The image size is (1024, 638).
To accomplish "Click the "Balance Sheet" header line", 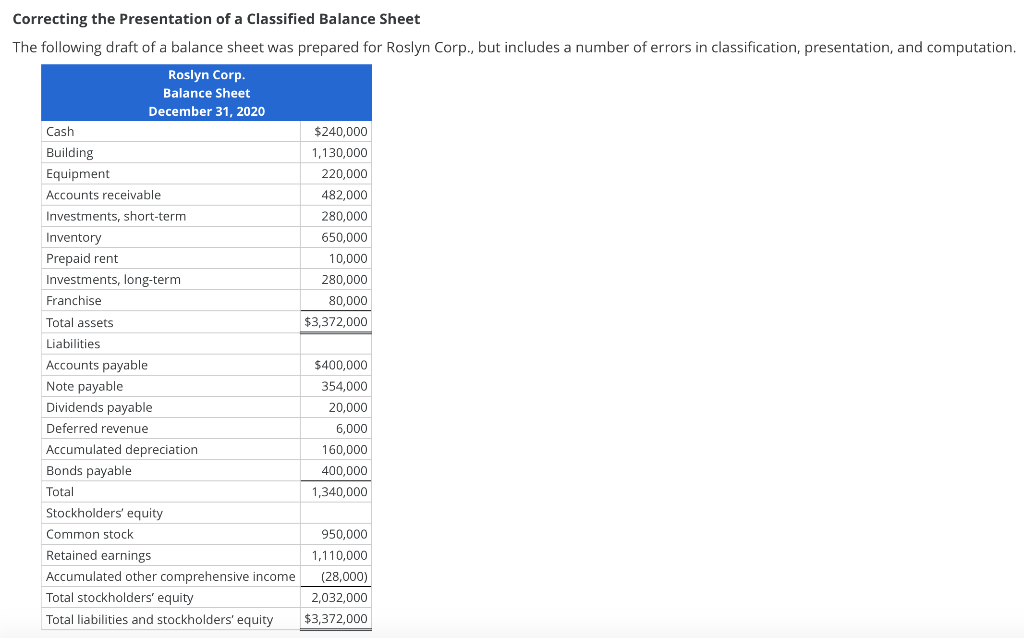I will (206, 93).
